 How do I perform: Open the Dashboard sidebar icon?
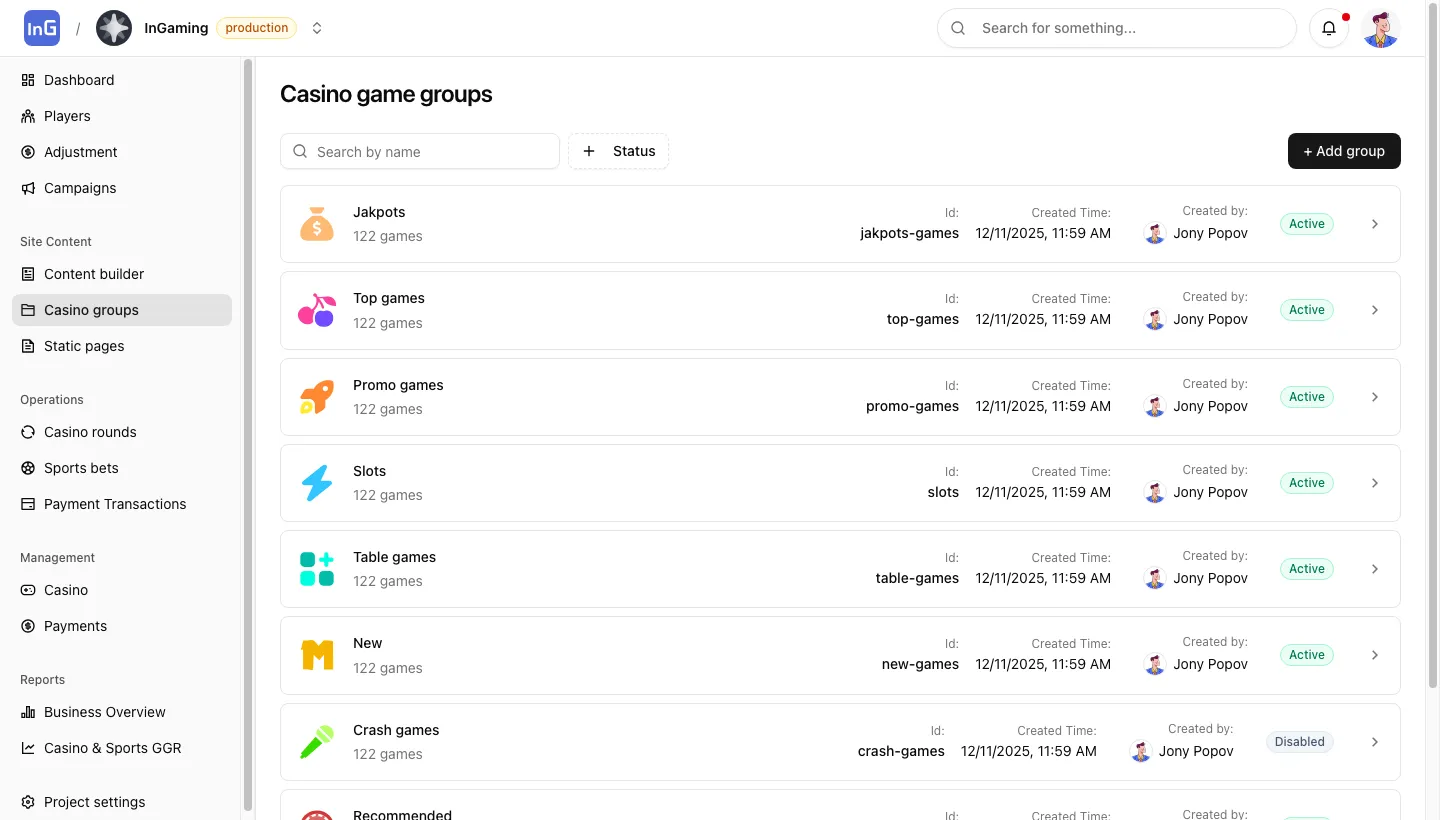click(x=27, y=80)
